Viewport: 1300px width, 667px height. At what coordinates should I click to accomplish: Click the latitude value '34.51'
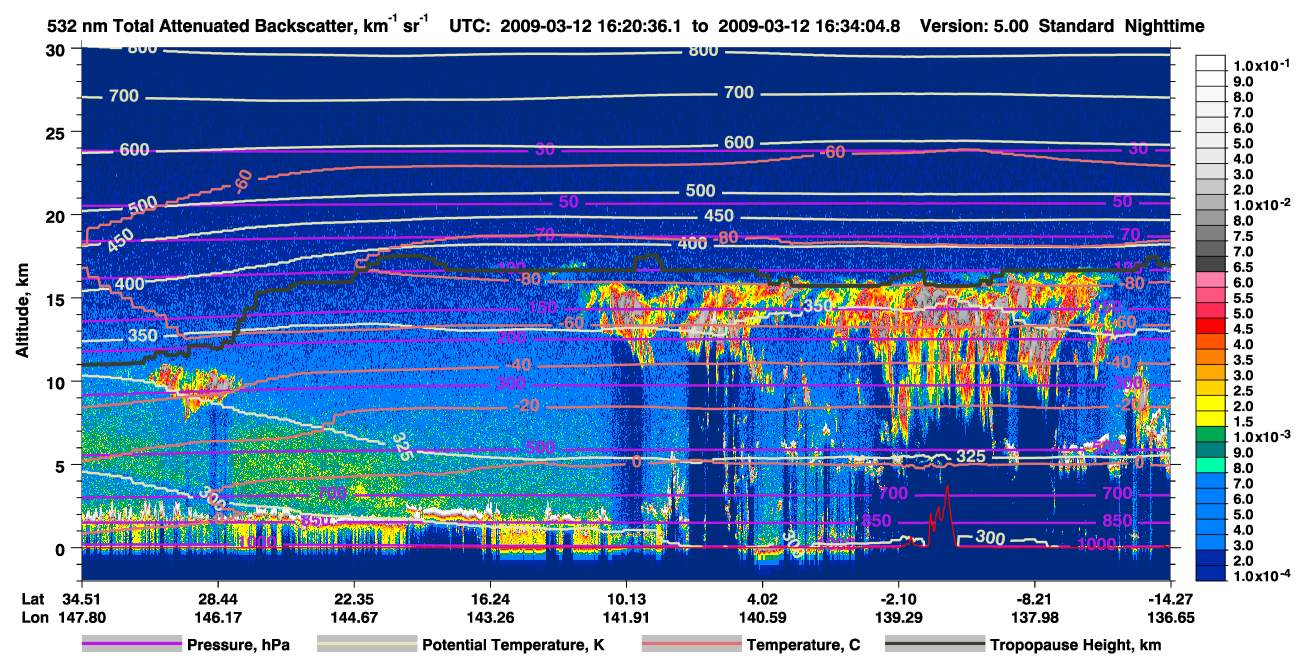pyautogui.click(x=81, y=599)
